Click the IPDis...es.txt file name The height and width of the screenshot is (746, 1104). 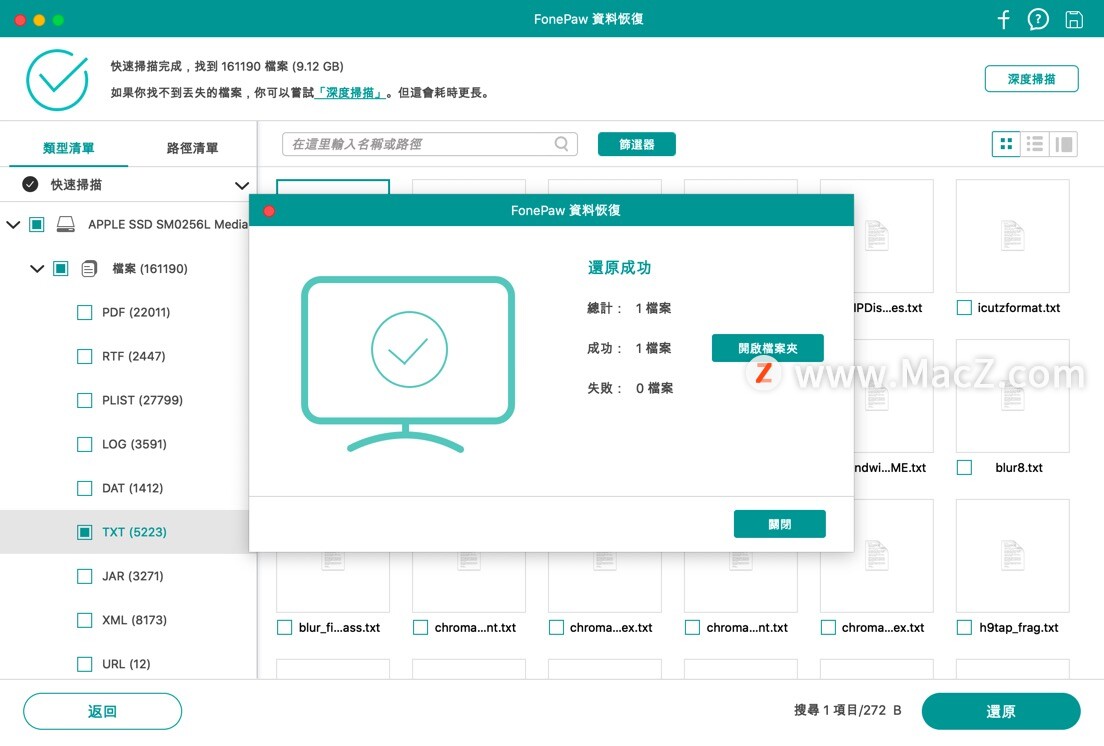click(x=888, y=308)
